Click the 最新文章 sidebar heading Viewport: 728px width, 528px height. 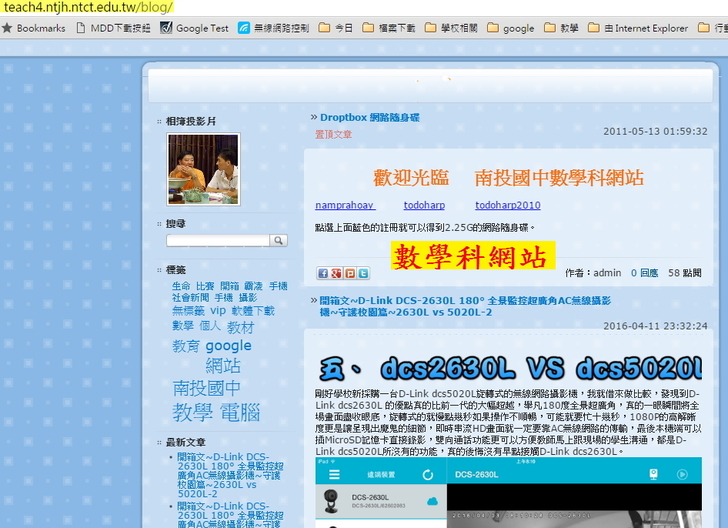(x=186, y=442)
